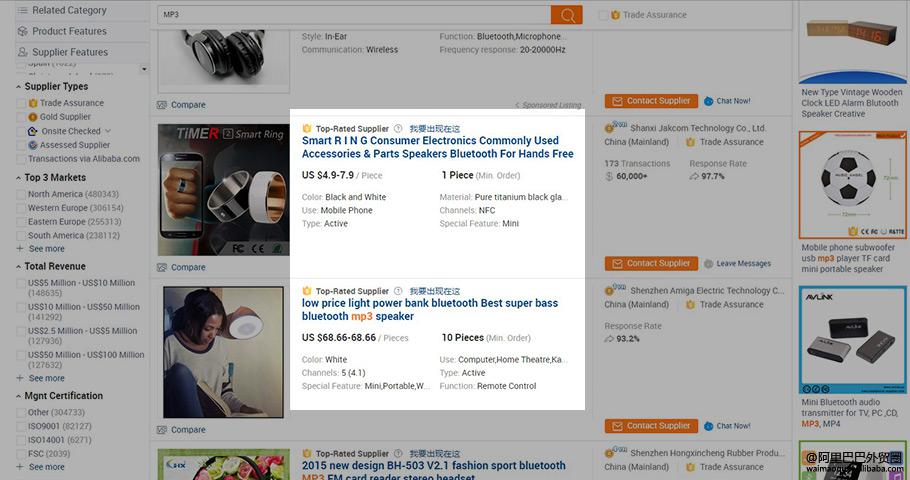Open the Product Features tab
Image resolution: width=910 pixels, height=480 pixels.
(68, 31)
